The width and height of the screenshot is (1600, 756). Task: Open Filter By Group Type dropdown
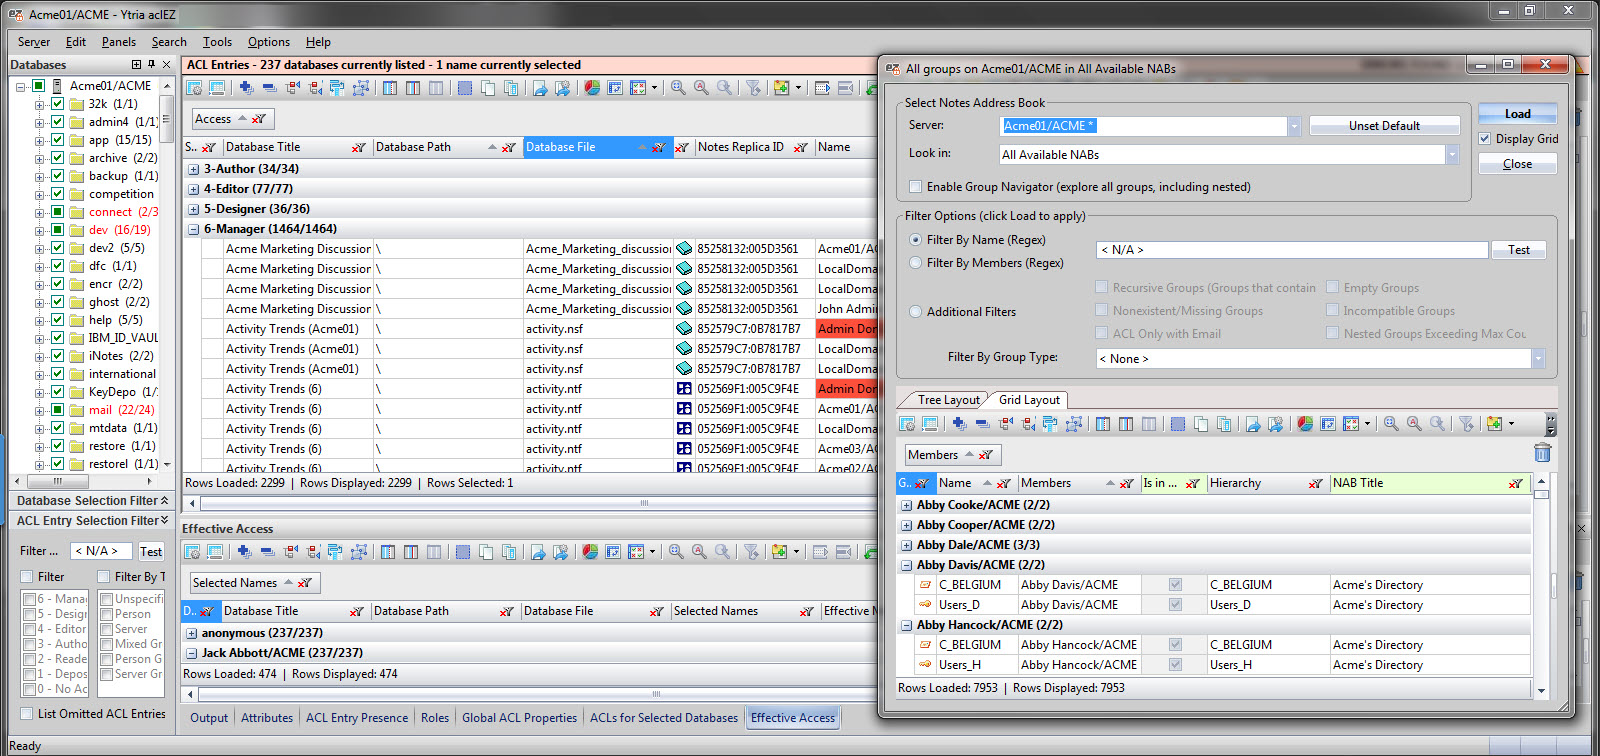1538,359
